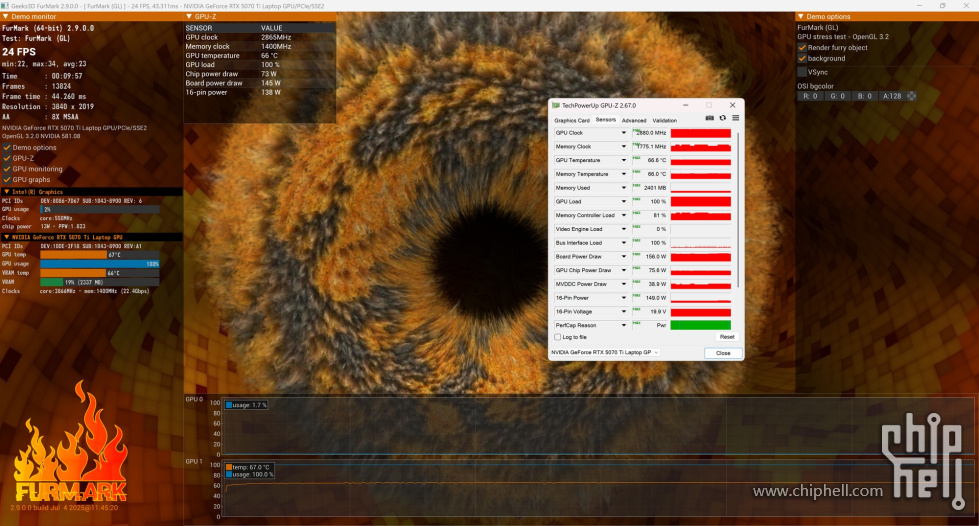979x526 pixels.
Task: Collapse the NVIDIA GeForce RTX 5070 Ti section
Action: [7, 237]
